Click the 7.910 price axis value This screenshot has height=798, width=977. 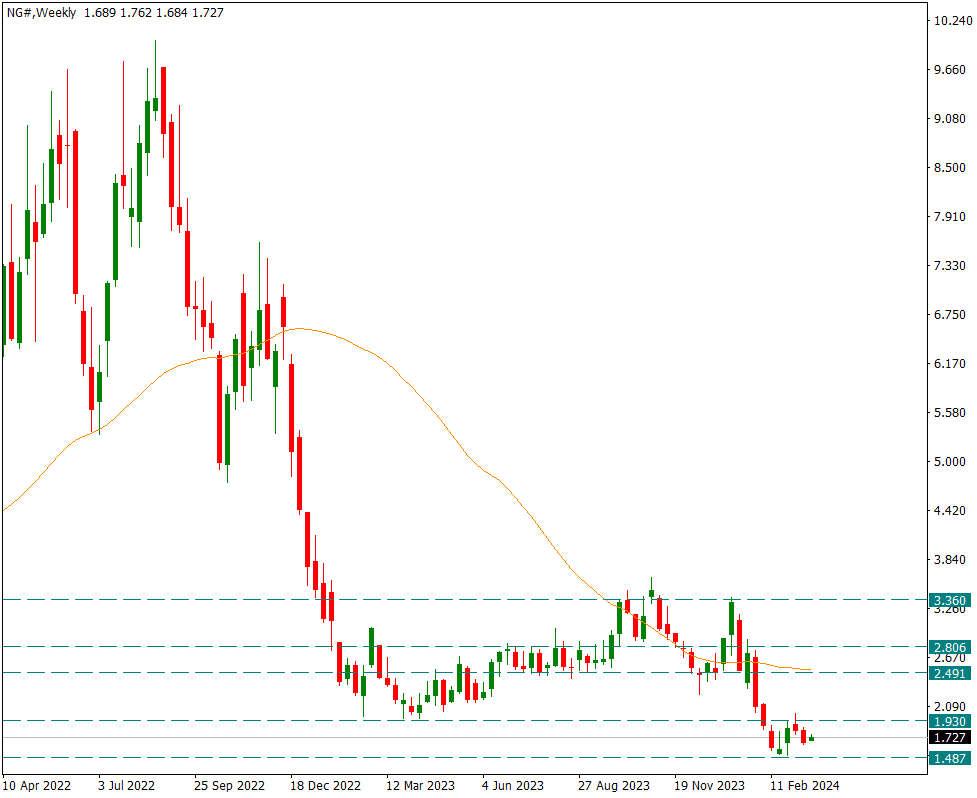click(x=950, y=217)
